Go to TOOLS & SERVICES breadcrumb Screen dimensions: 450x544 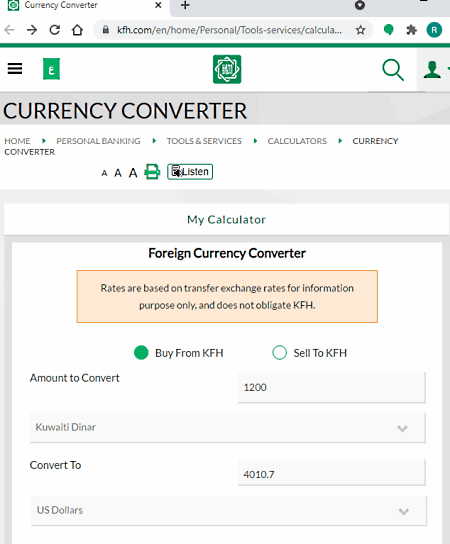pos(204,141)
